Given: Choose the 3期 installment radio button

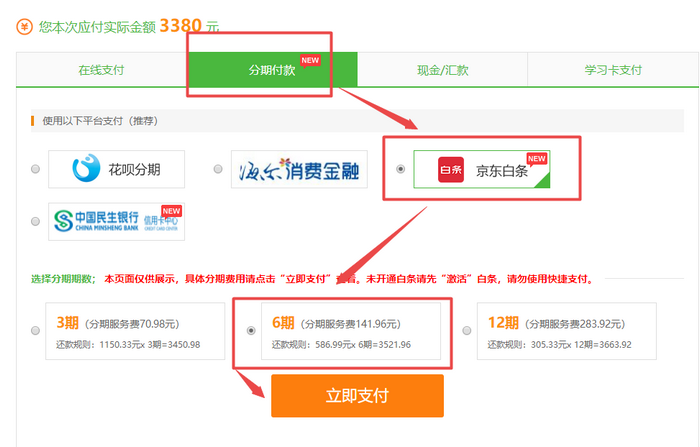Looking at the screenshot, I should click(36, 331).
